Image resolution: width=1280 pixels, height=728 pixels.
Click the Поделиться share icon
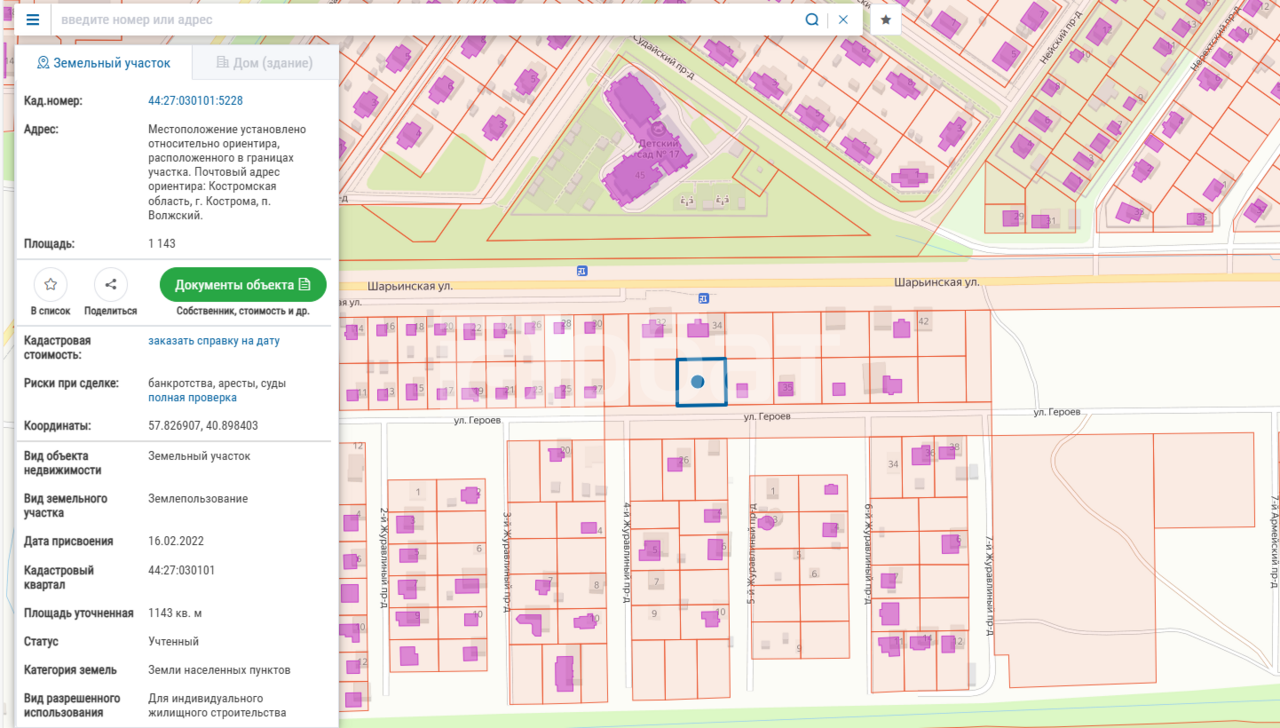[110, 285]
